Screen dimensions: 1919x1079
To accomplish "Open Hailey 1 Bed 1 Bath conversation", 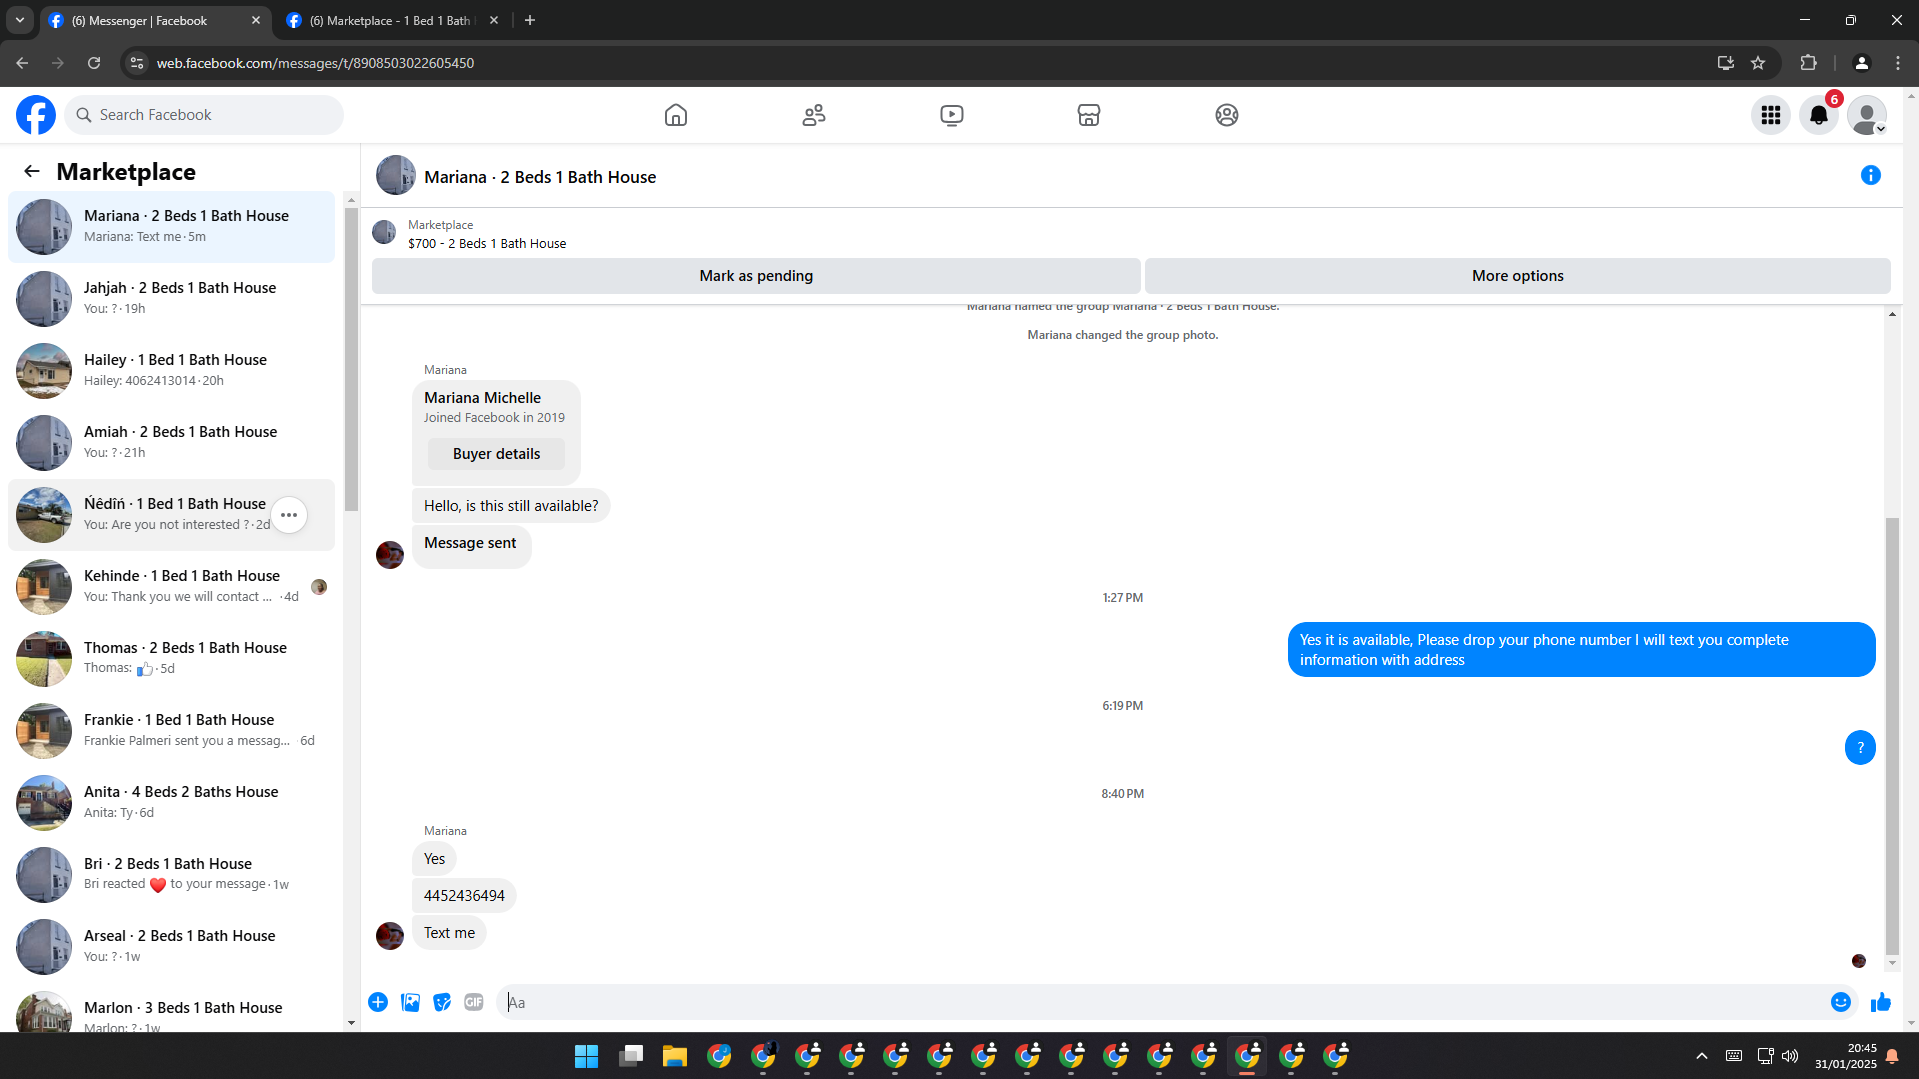I will coord(172,371).
